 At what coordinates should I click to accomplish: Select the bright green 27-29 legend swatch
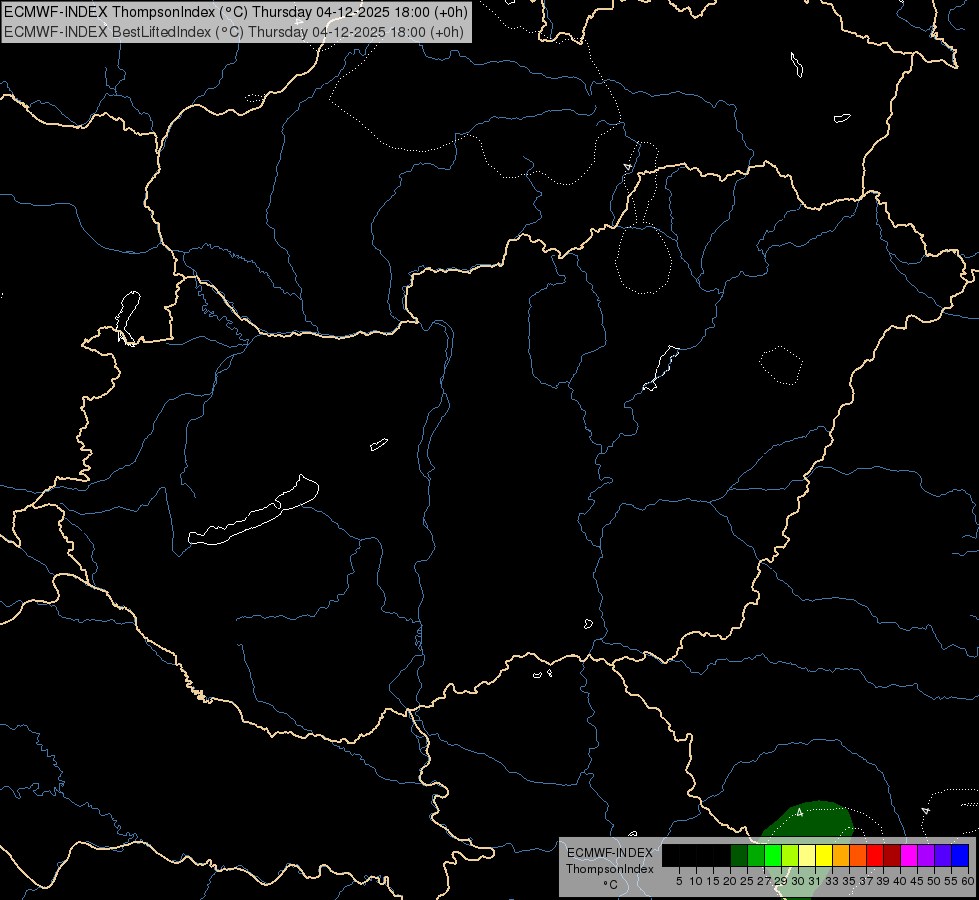(x=773, y=855)
